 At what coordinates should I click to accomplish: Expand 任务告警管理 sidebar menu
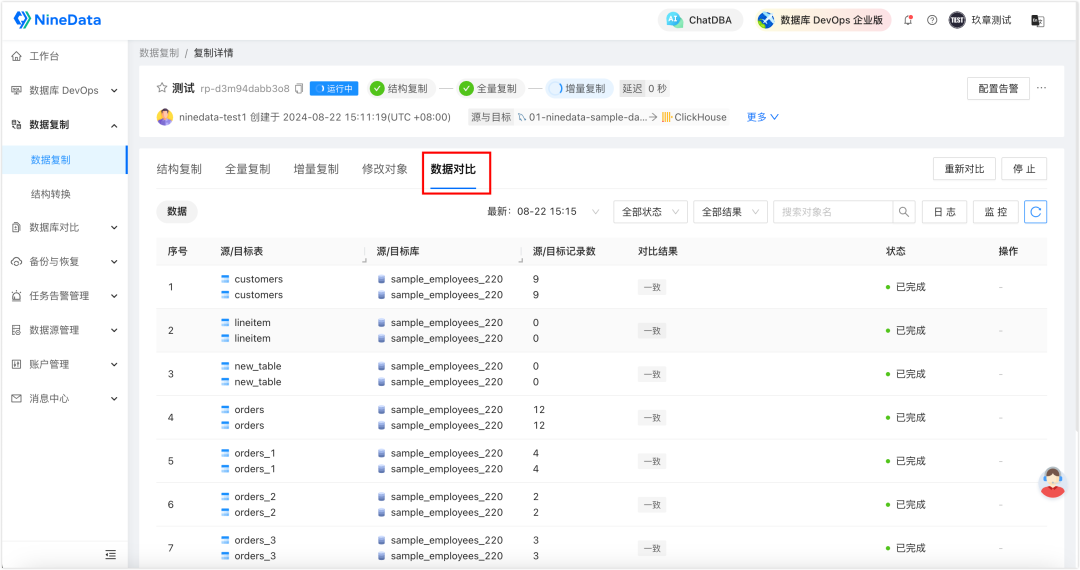coord(64,296)
